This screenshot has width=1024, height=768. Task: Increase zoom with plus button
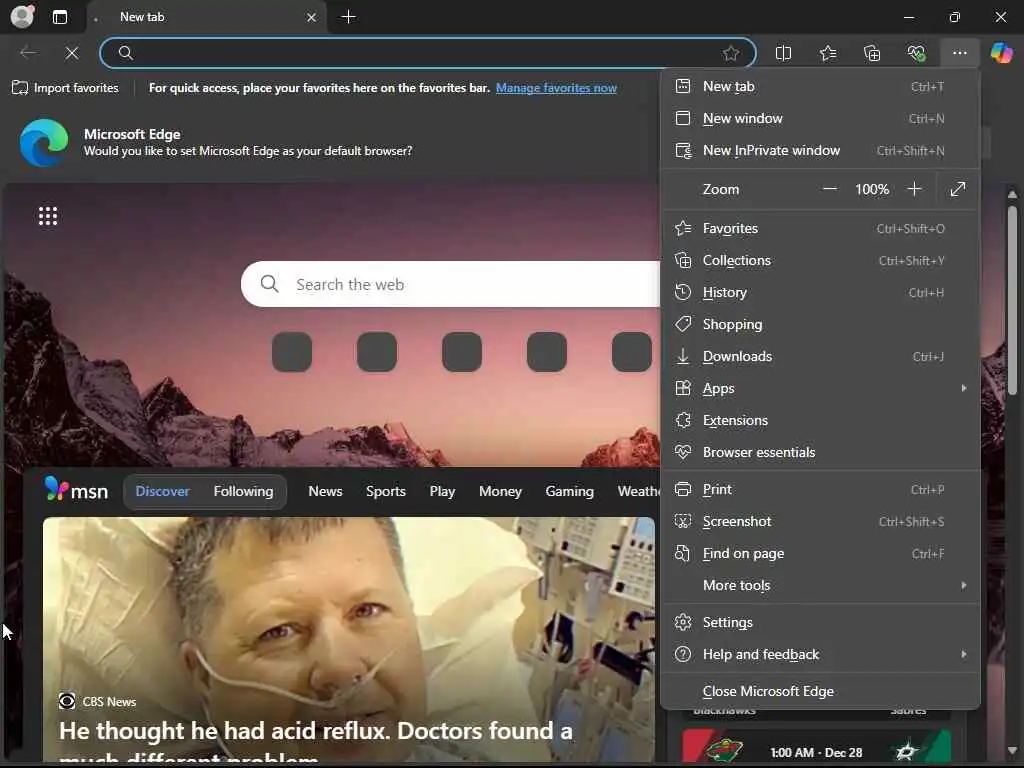[x=914, y=189]
